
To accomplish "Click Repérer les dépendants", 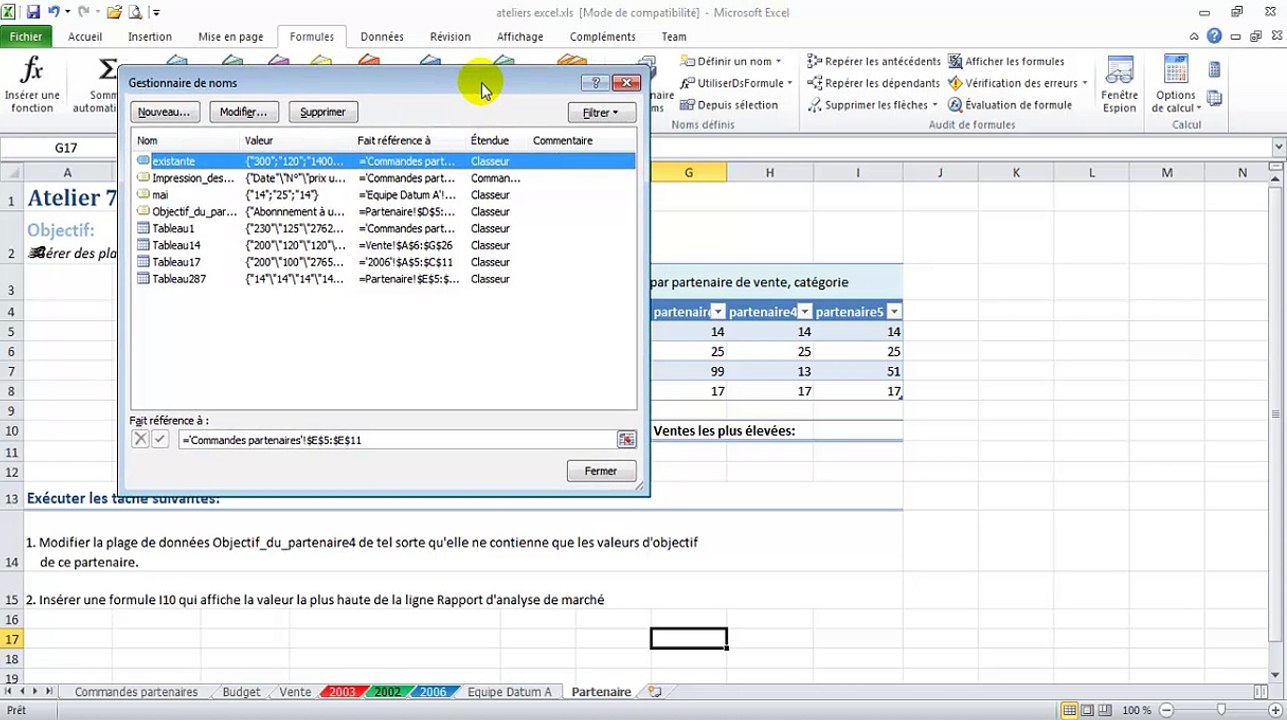I will pos(874,83).
